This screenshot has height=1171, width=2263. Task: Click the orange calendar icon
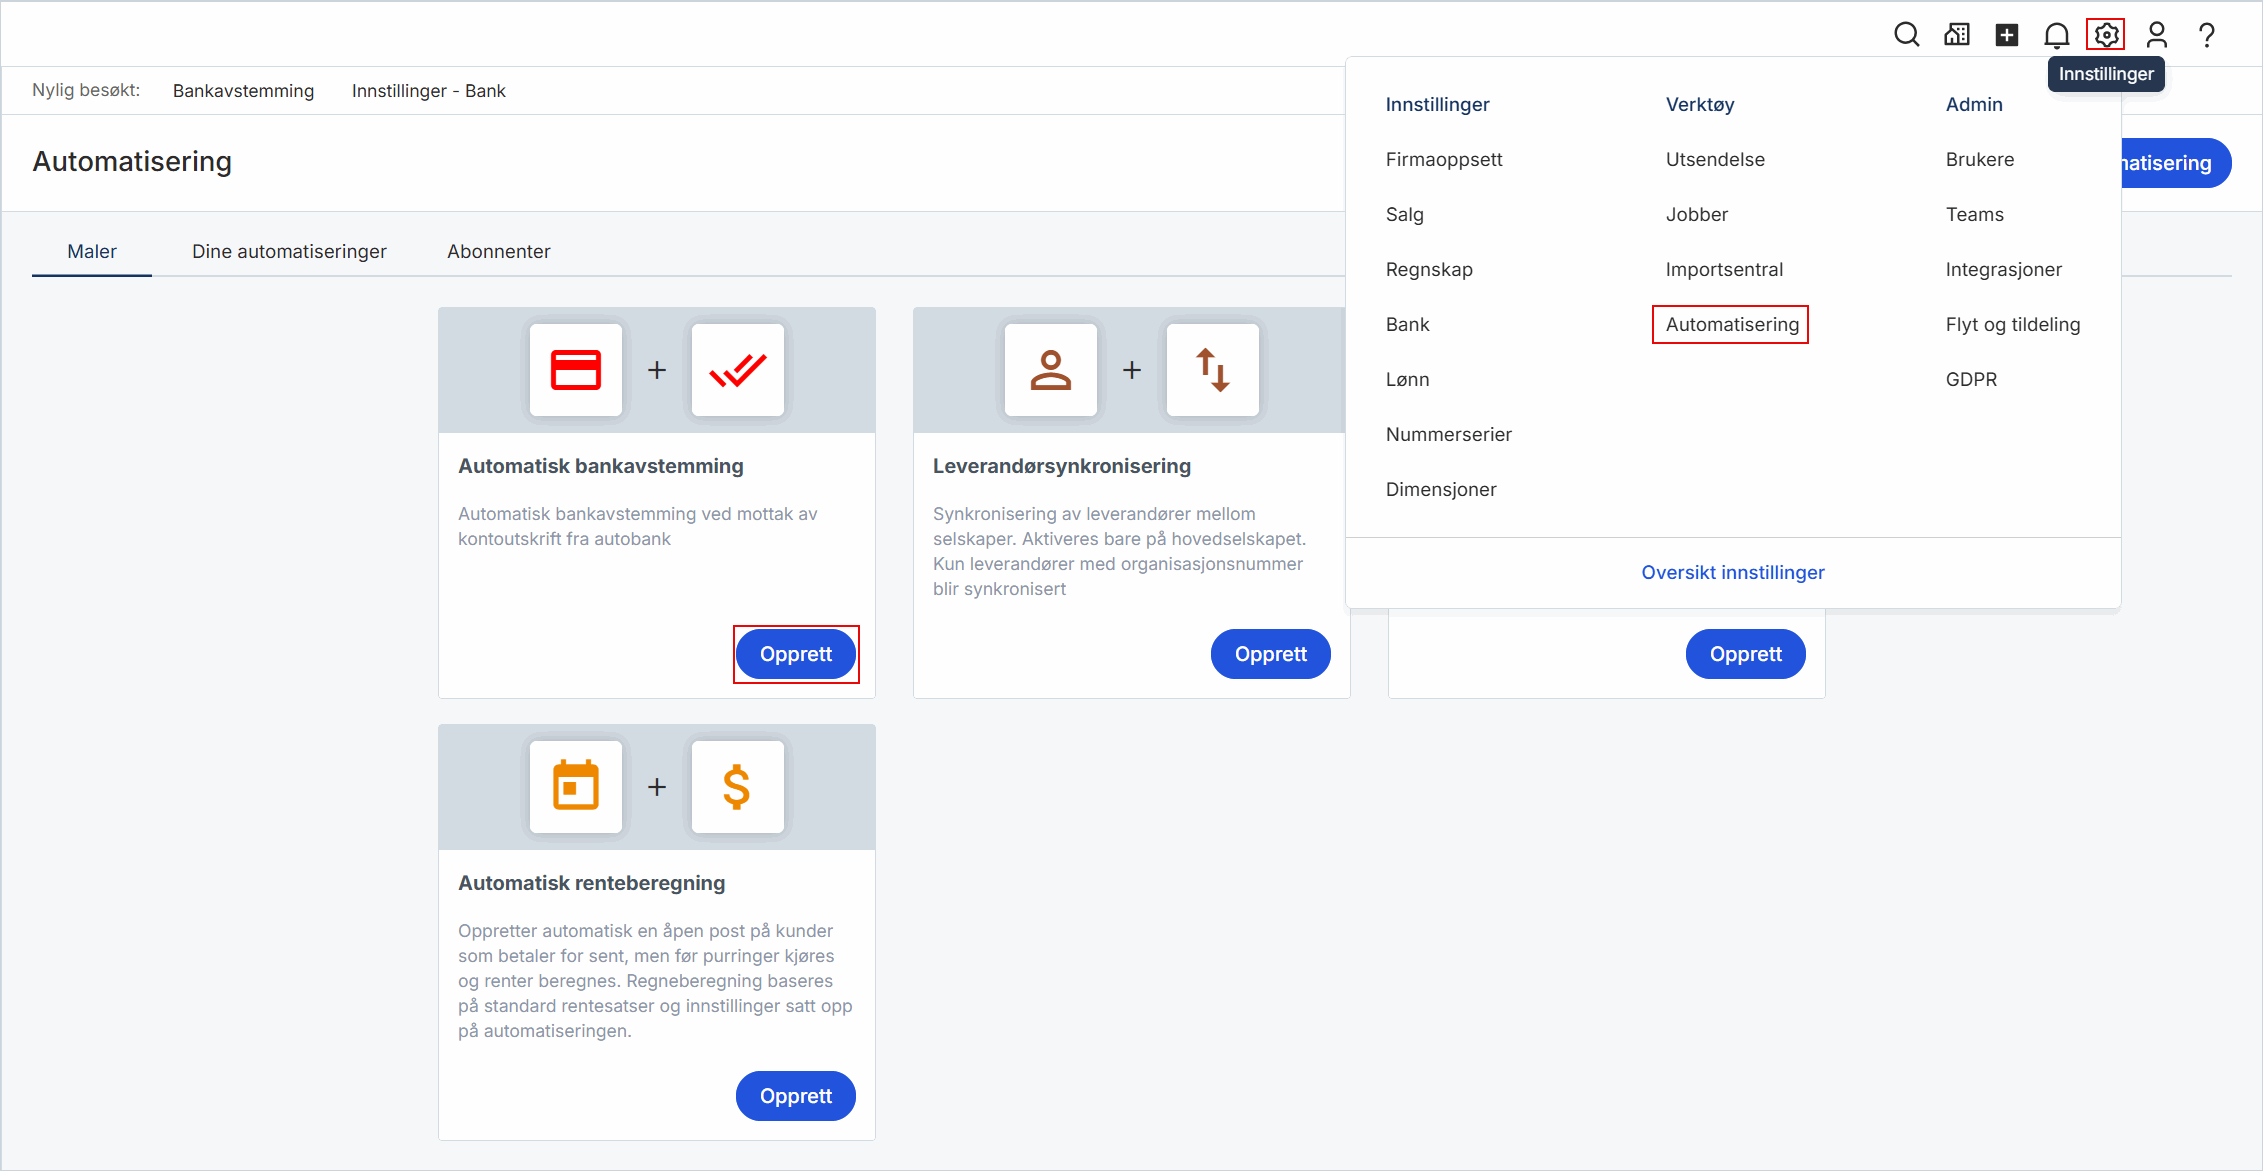[x=576, y=787]
